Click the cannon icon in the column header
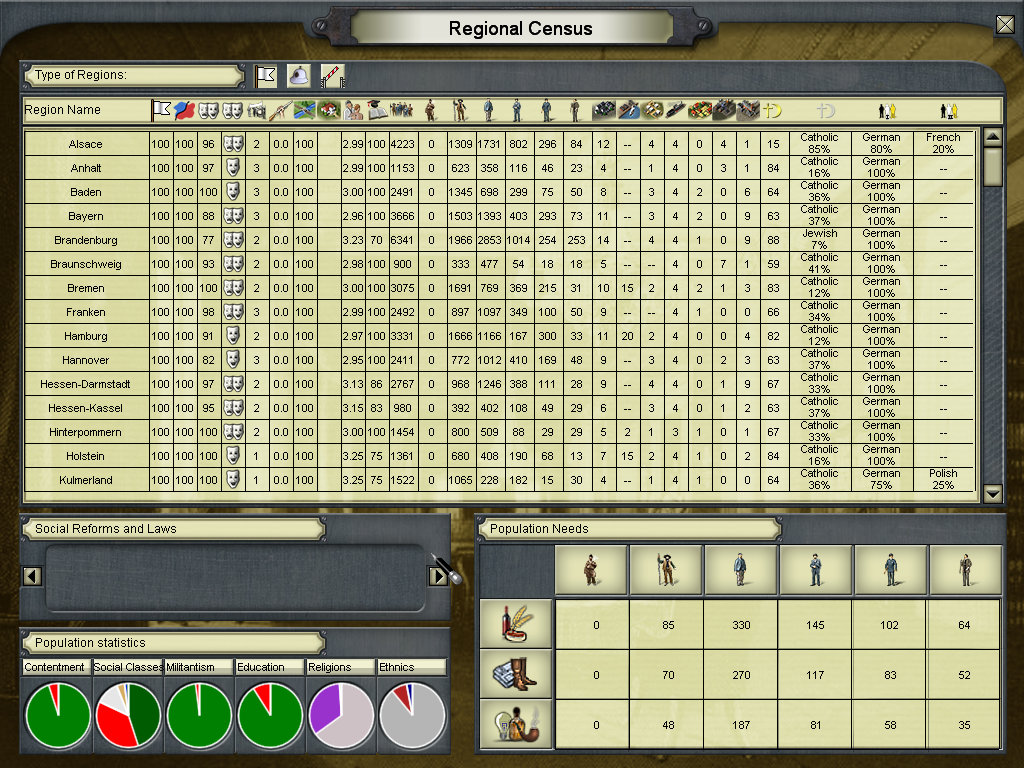 tap(257, 110)
